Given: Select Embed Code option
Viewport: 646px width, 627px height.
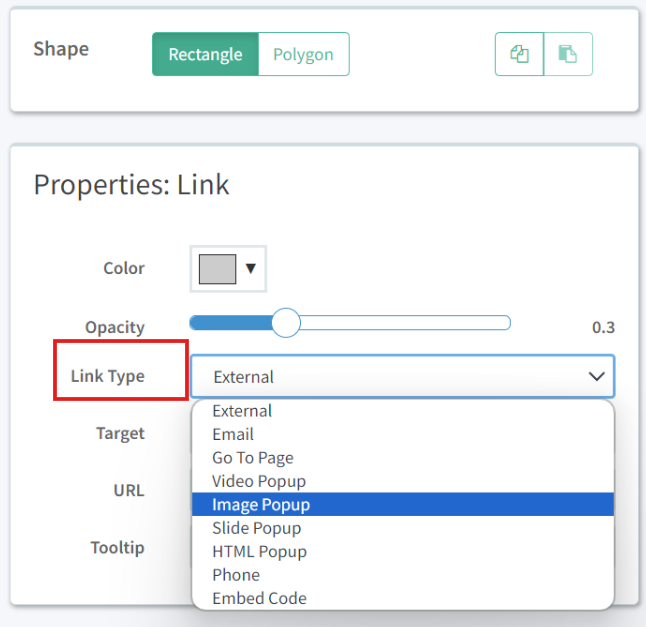Looking at the screenshot, I should 259,598.
